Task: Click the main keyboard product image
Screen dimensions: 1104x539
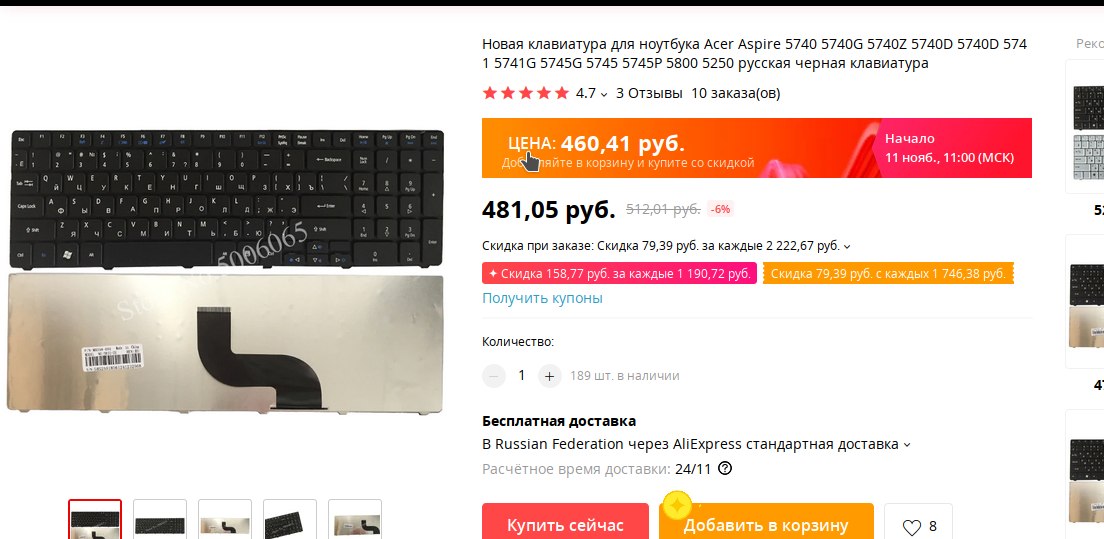Action: coord(227,271)
